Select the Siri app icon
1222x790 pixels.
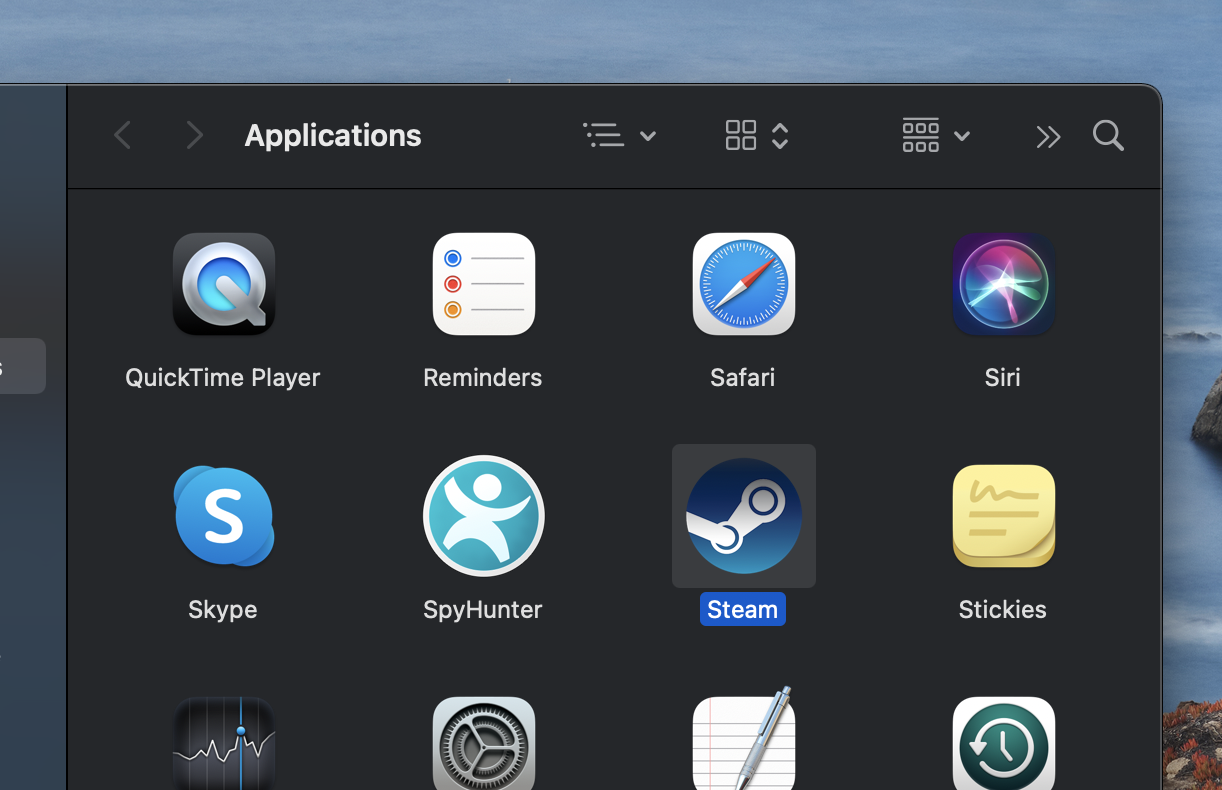click(x=1003, y=284)
